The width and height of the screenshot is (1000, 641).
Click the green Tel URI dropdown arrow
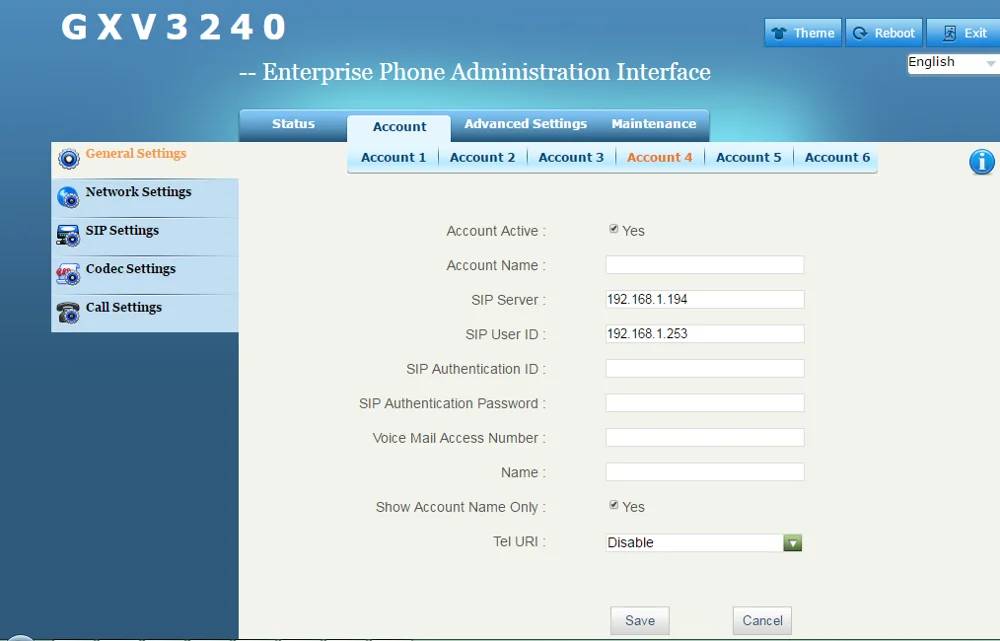click(792, 543)
